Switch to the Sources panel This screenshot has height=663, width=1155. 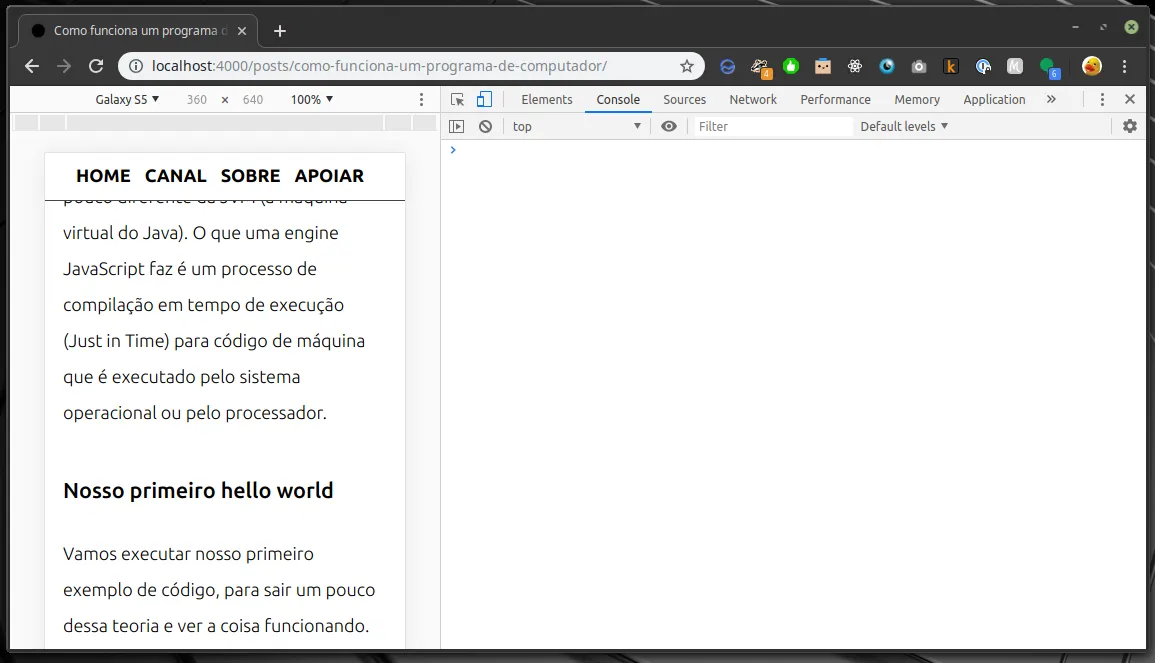tap(684, 99)
